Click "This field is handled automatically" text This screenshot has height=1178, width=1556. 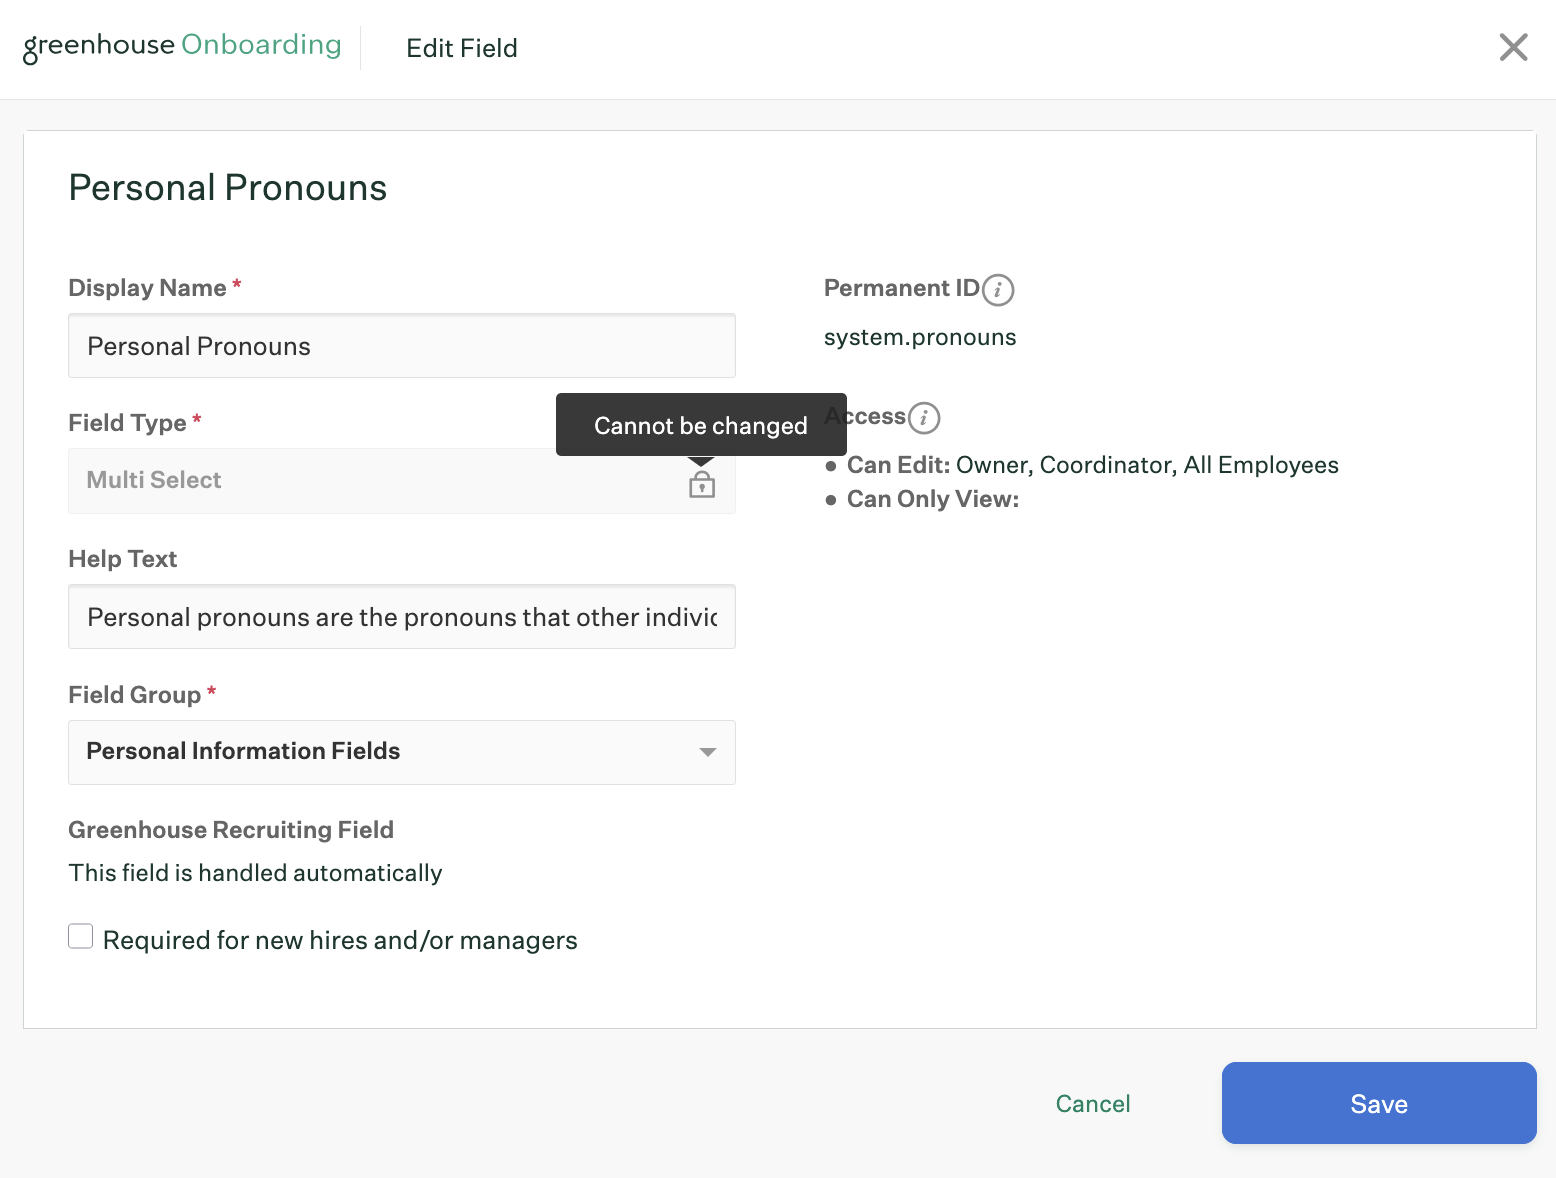click(255, 873)
